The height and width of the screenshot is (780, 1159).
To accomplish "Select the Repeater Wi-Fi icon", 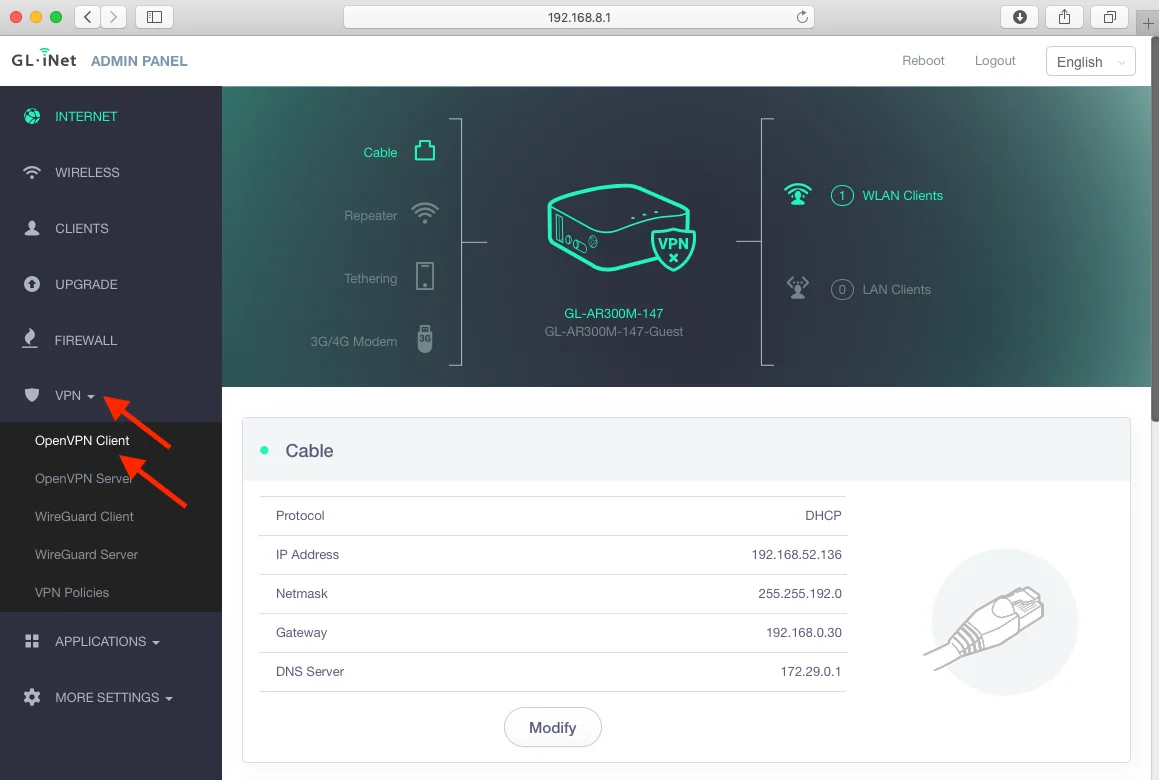I will 425,215.
